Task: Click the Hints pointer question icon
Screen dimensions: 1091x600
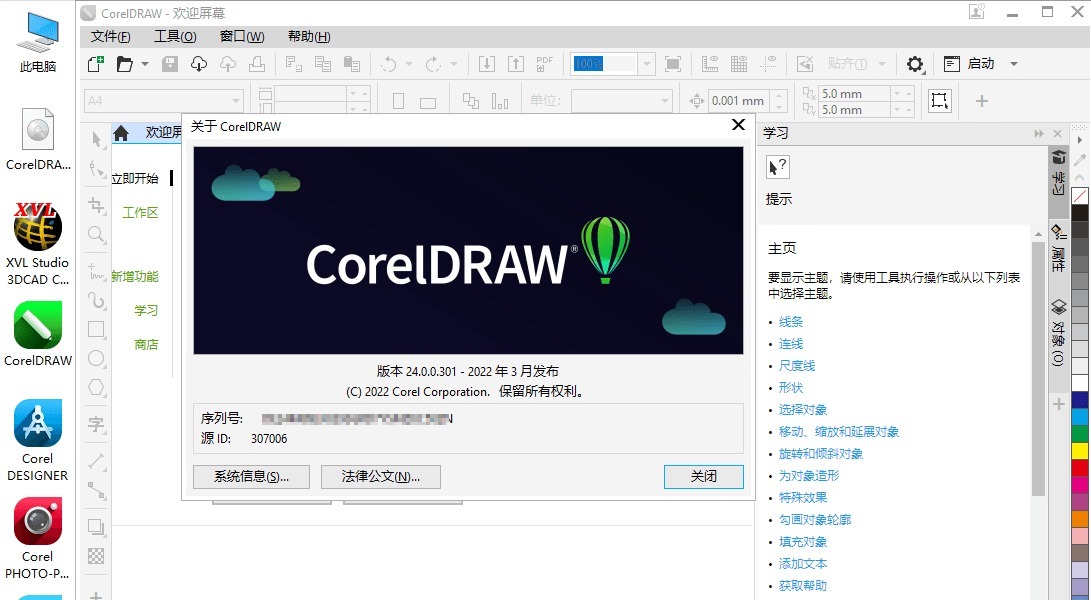Action: (x=778, y=166)
